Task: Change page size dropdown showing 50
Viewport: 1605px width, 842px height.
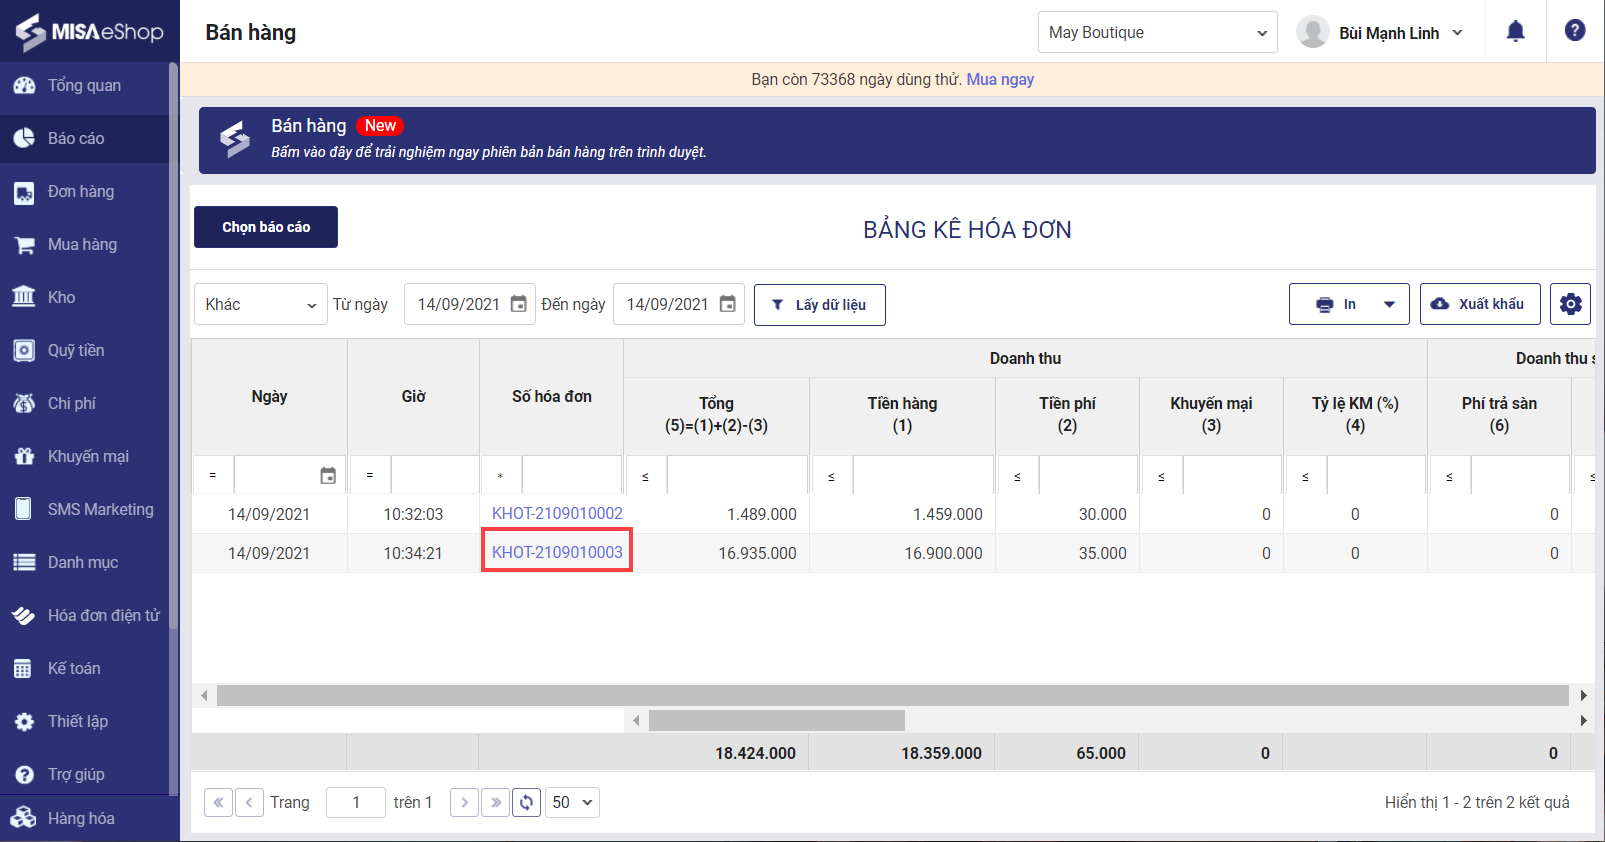Action: (572, 802)
